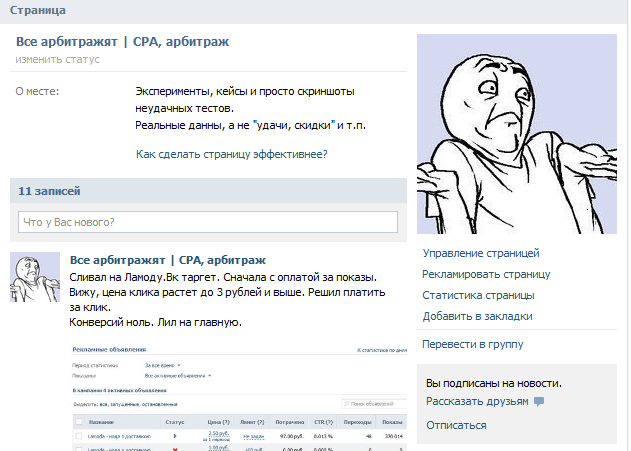Open Статистика страницы

pyautogui.click(x=478, y=295)
